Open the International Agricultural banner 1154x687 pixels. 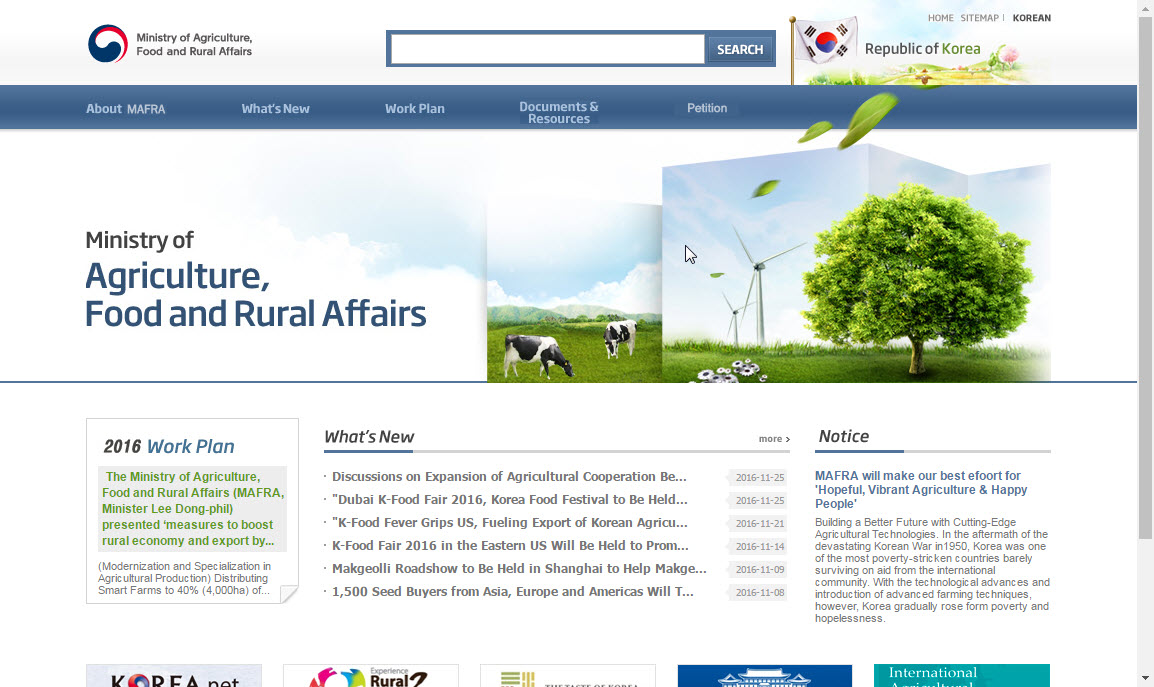pos(961,677)
